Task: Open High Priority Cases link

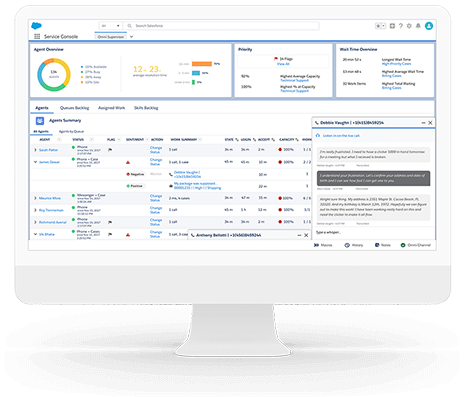Action: coord(396,64)
